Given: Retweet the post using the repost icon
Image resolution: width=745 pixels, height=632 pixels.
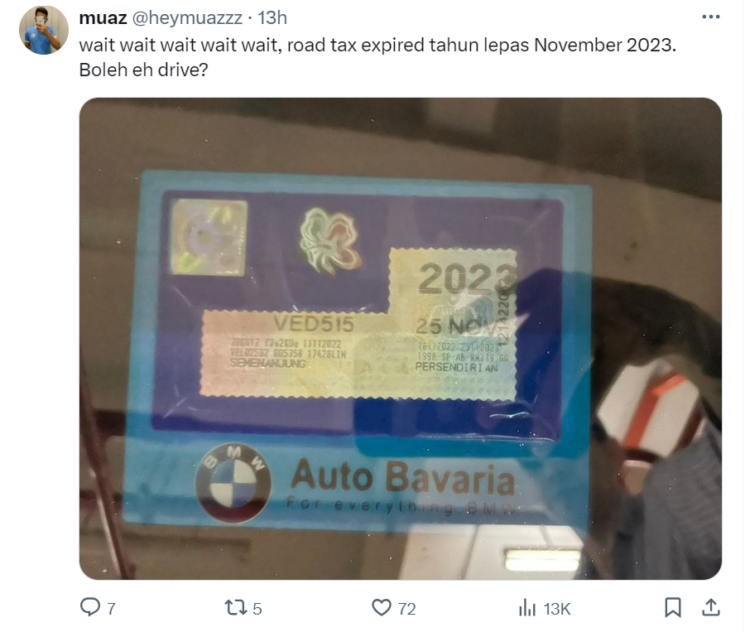Looking at the screenshot, I should click(x=235, y=608).
